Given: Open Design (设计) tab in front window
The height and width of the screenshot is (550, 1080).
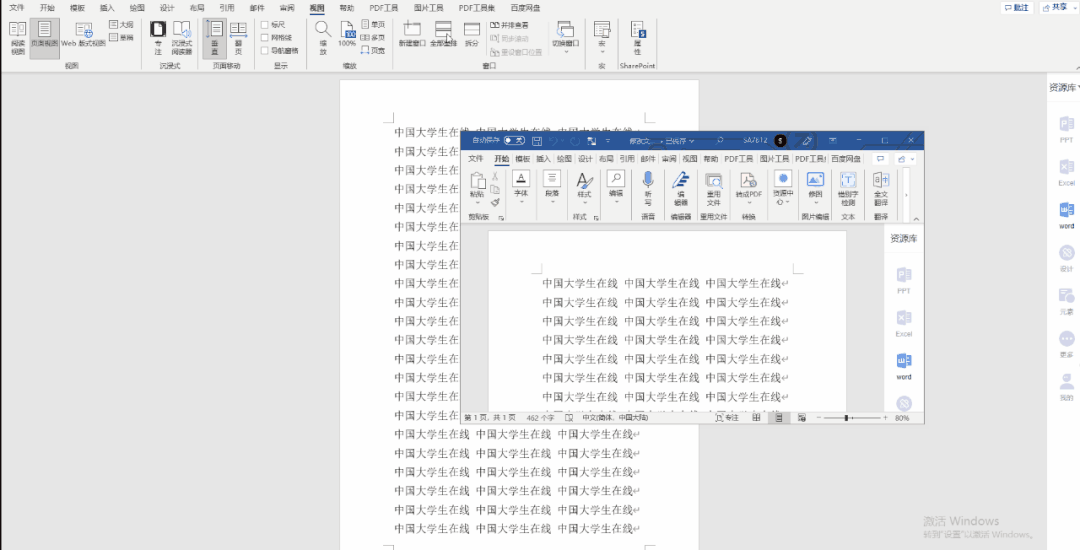Looking at the screenshot, I should click(585, 158).
